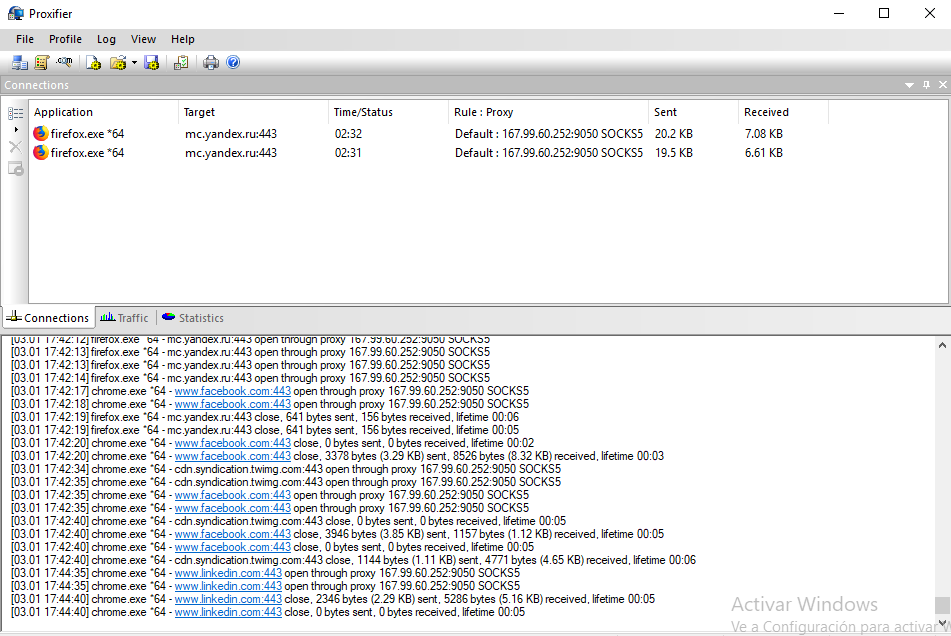951x636 pixels.
Task: Open the profile Open dropdown arrow
Action: coord(132,62)
